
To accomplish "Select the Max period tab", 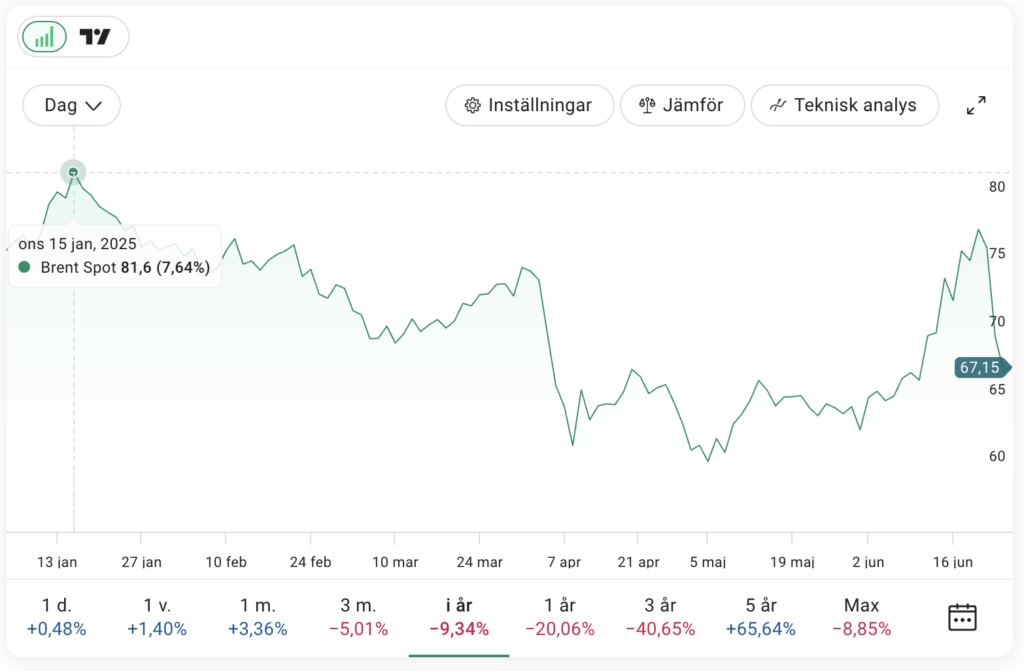I will [x=861, y=616].
